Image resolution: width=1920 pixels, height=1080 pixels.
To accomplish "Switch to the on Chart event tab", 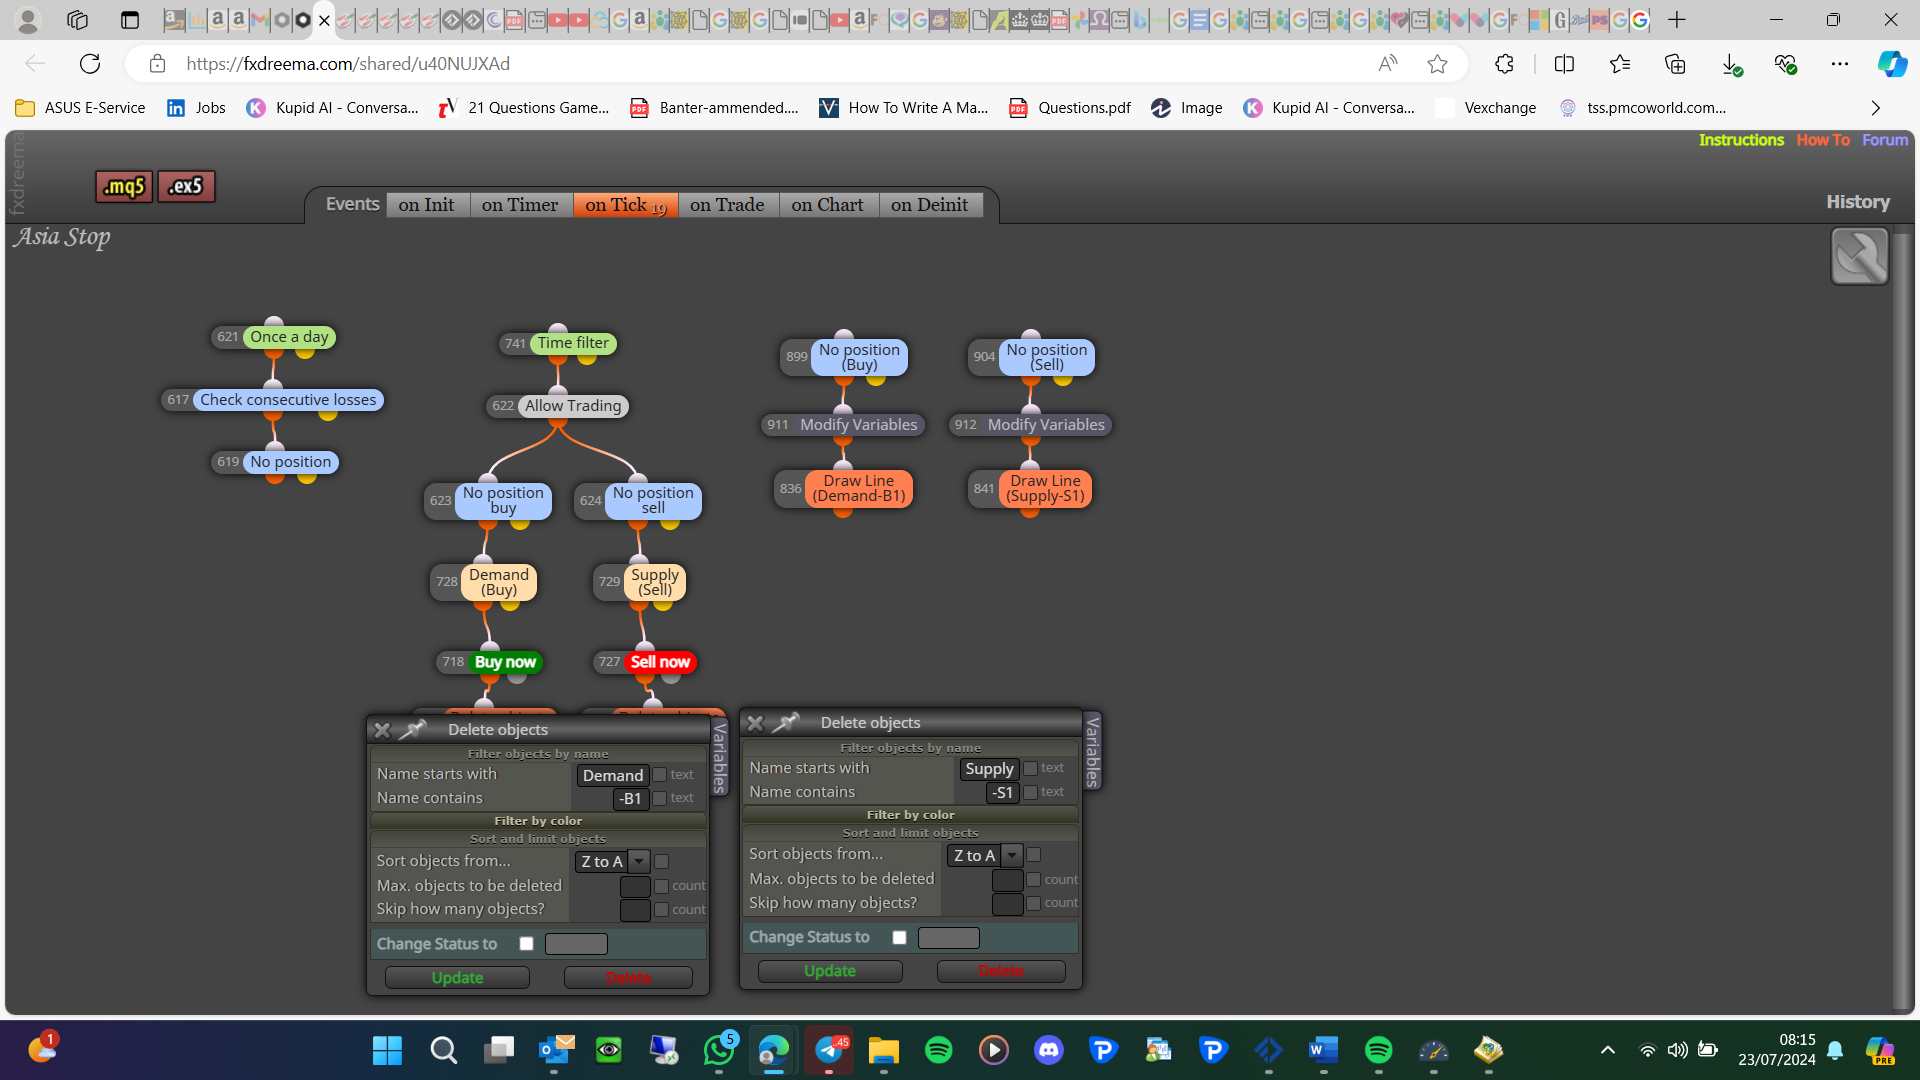I will coord(828,205).
